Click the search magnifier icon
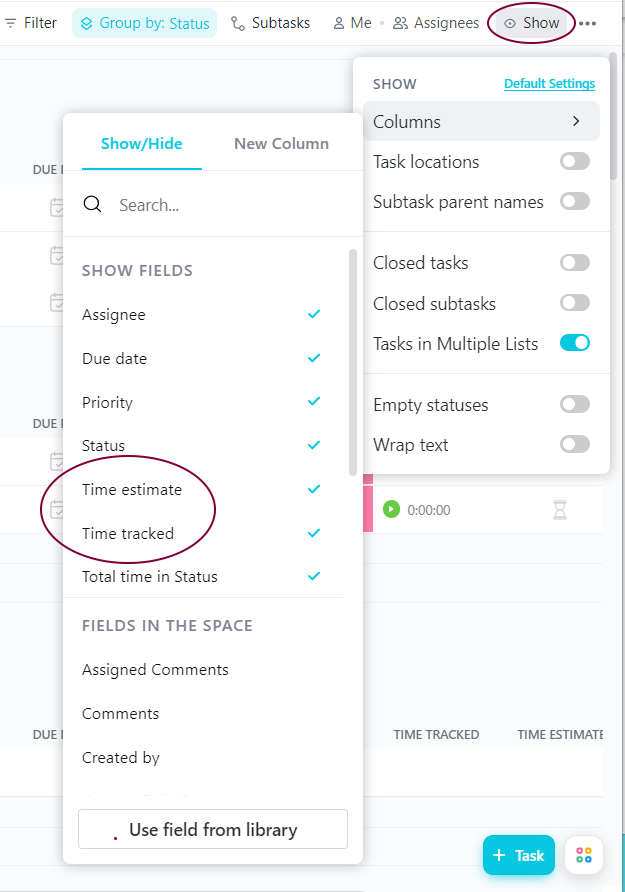Image resolution: width=625 pixels, height=892 pixels. click(x=92, y=204)
